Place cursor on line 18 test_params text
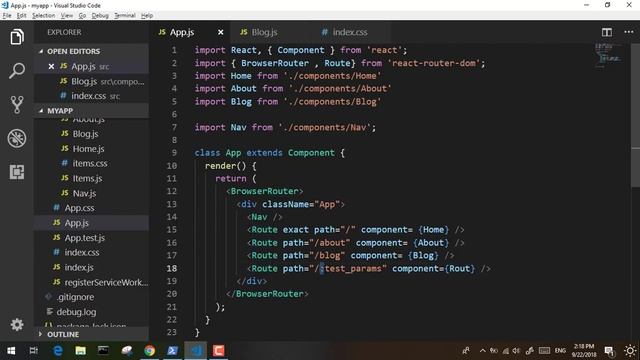The height and width of the screenshot is (360, 640). (x=353, y=269)
